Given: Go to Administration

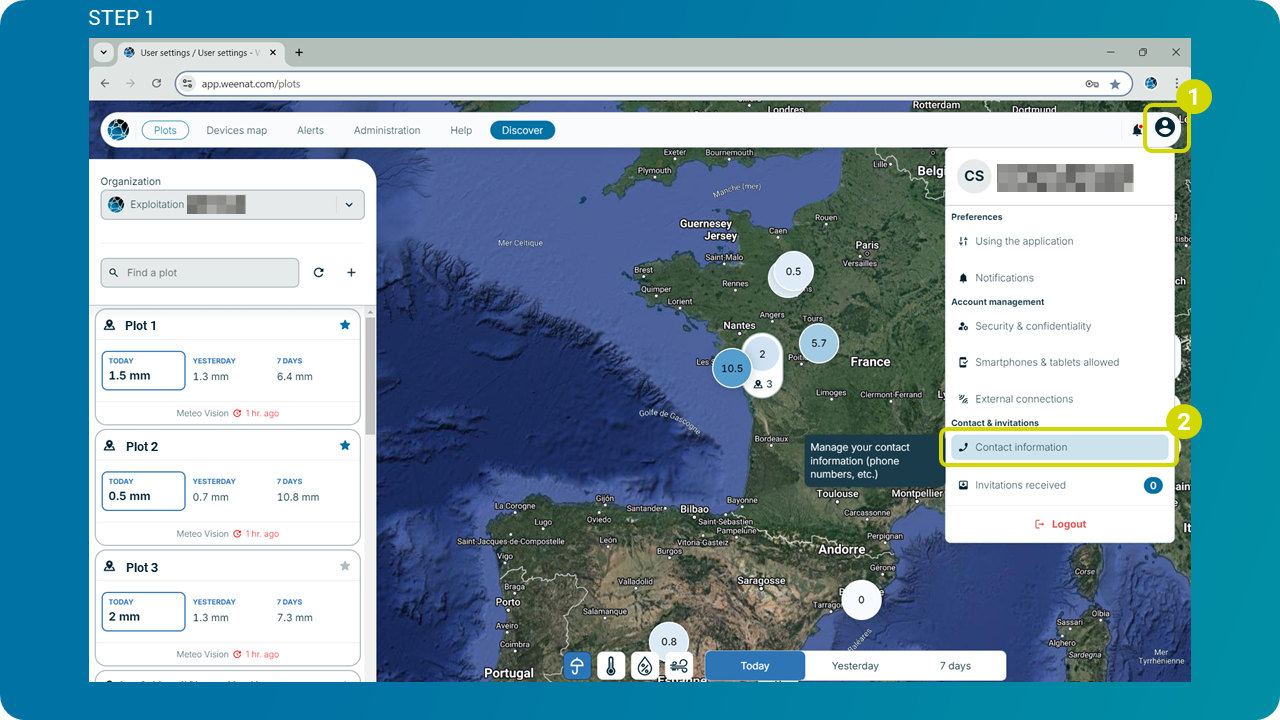Looking at the screenshot, I should [387, 130].
